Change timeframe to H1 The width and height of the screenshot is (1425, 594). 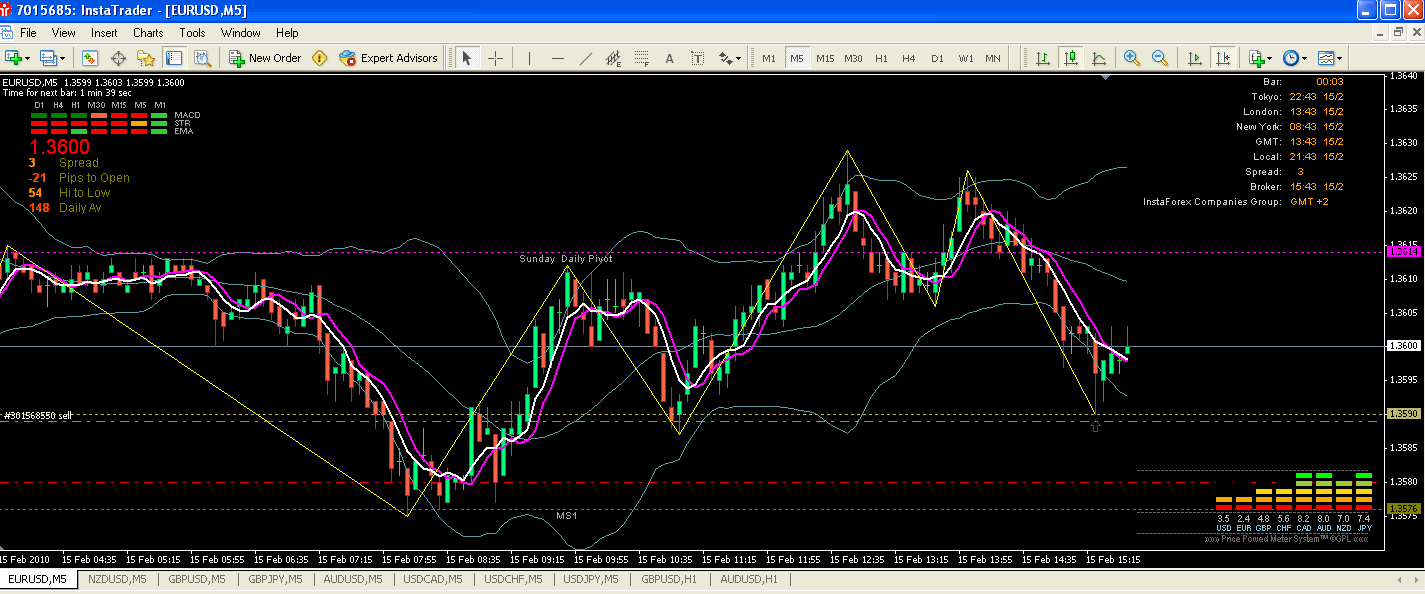[x=881, y=58]
